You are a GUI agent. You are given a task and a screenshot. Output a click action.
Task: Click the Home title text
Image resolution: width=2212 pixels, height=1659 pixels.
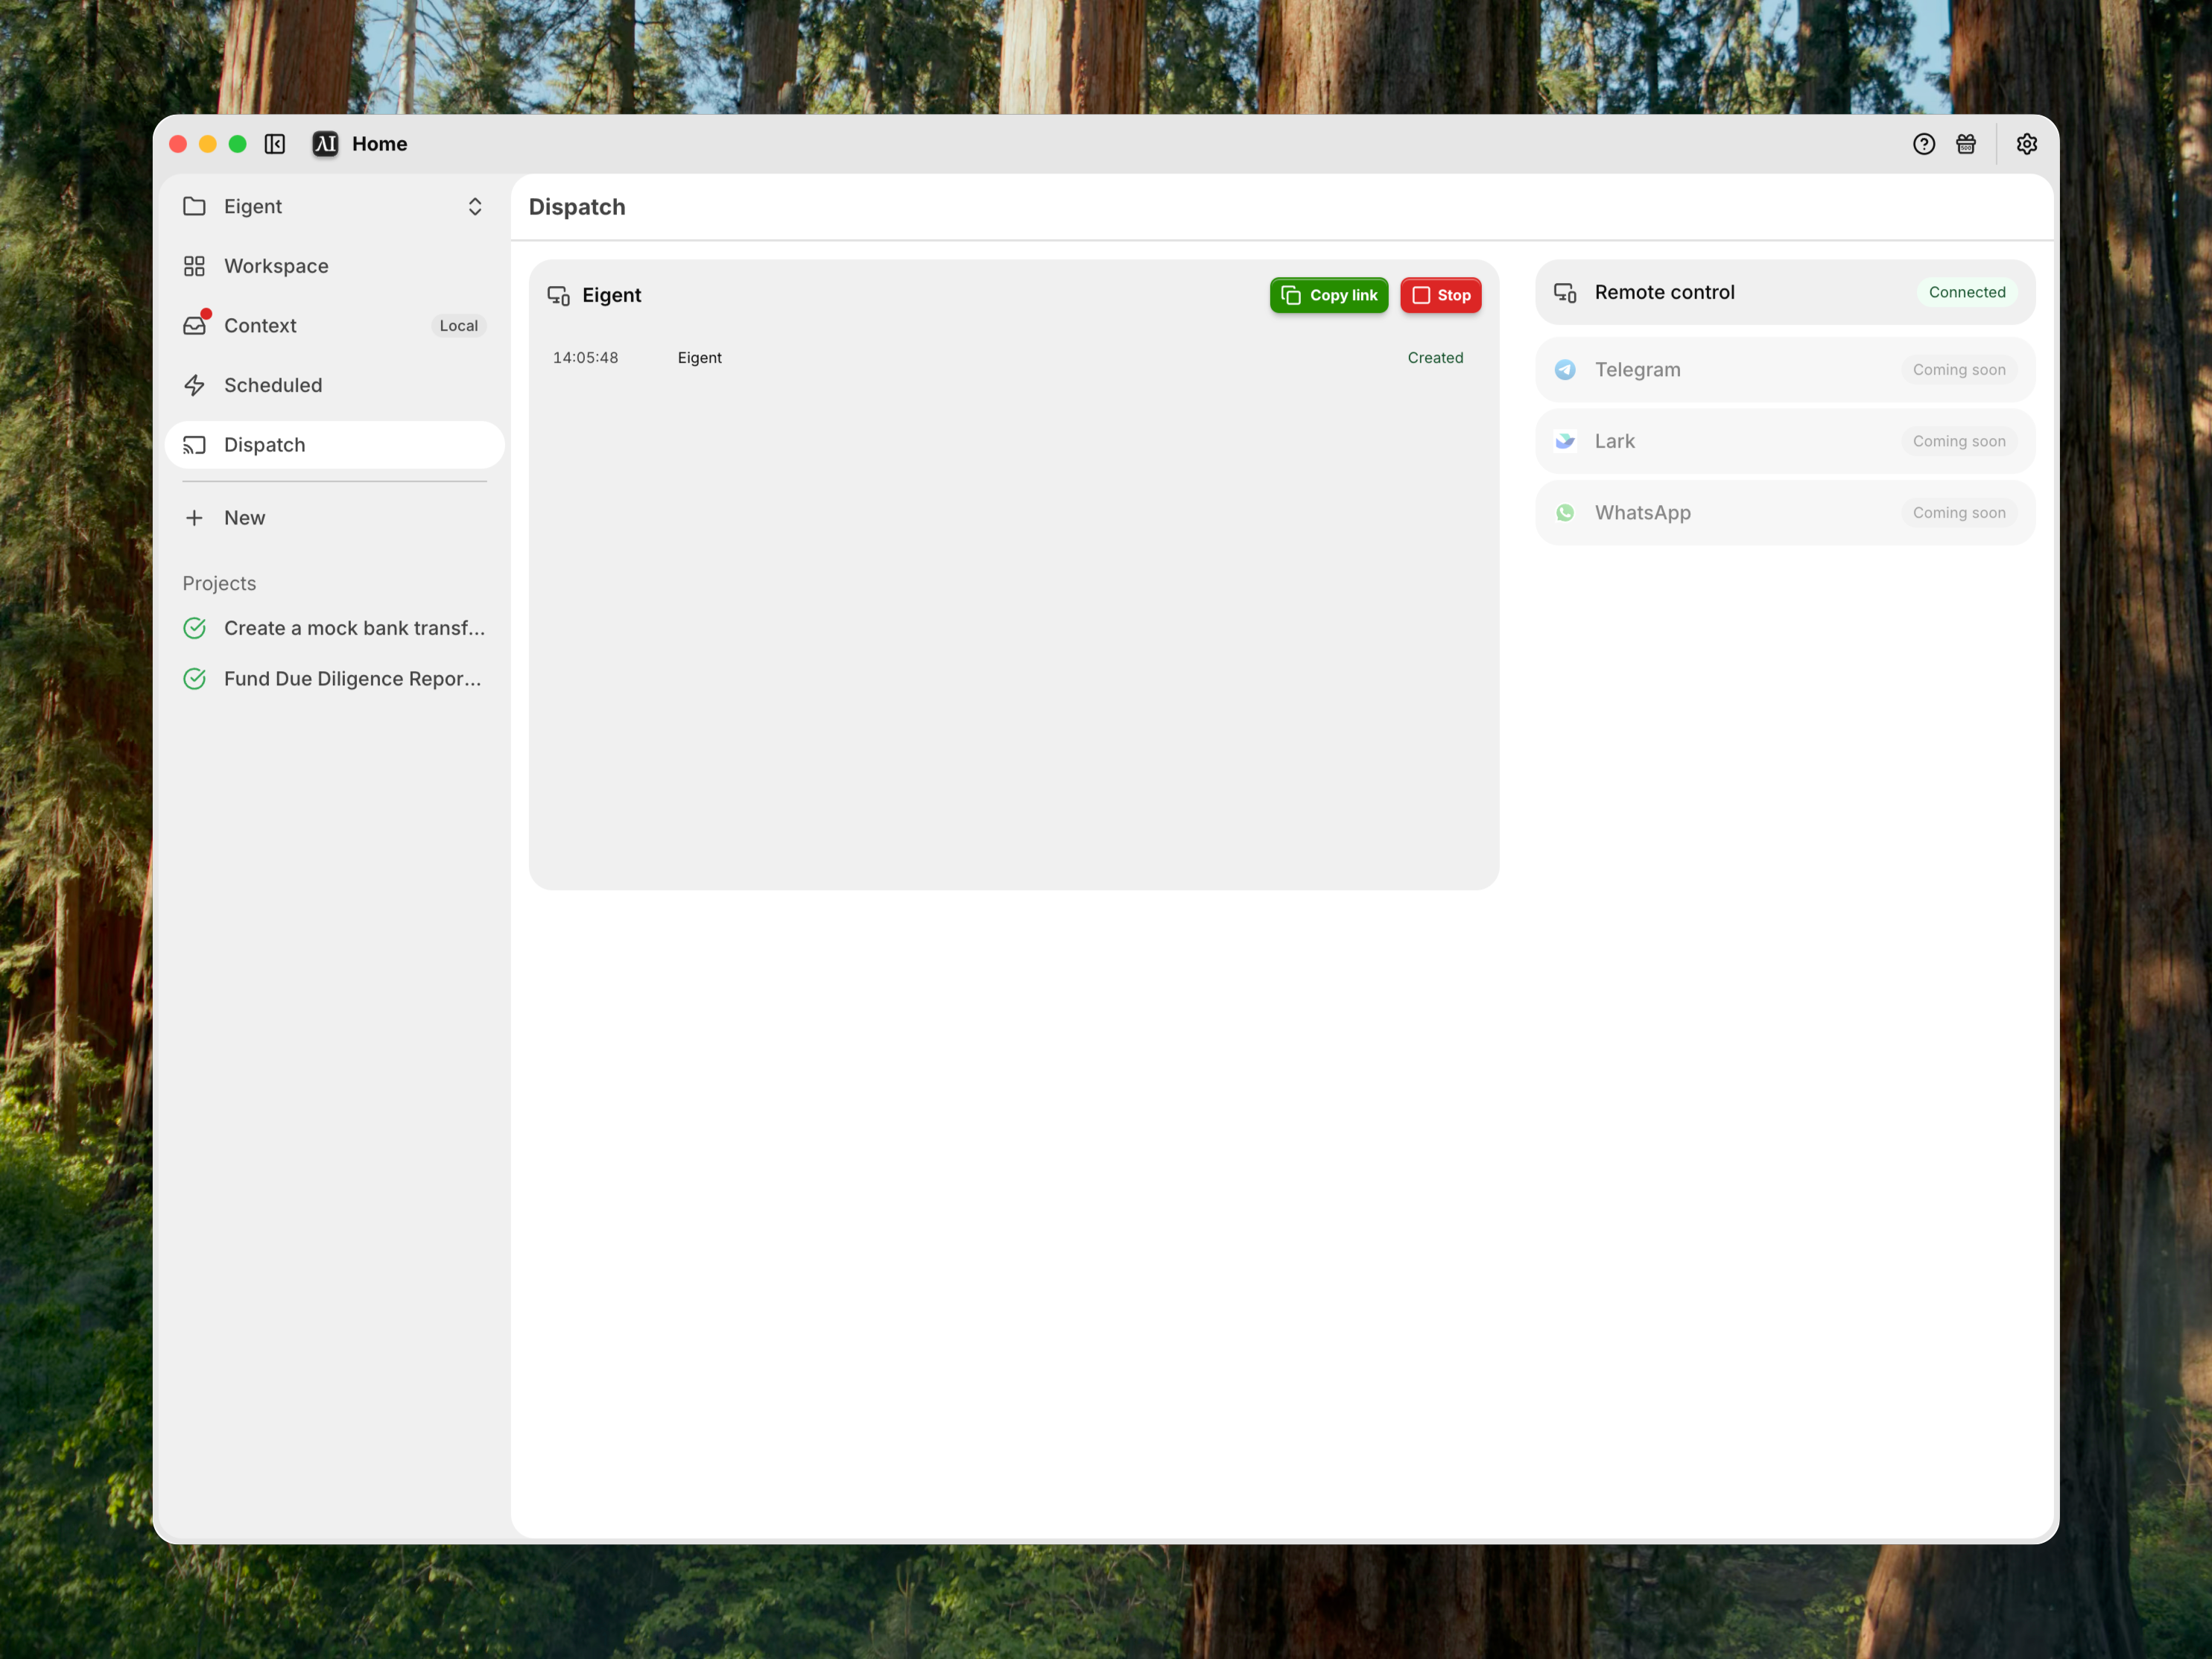(x=380, y=144)
